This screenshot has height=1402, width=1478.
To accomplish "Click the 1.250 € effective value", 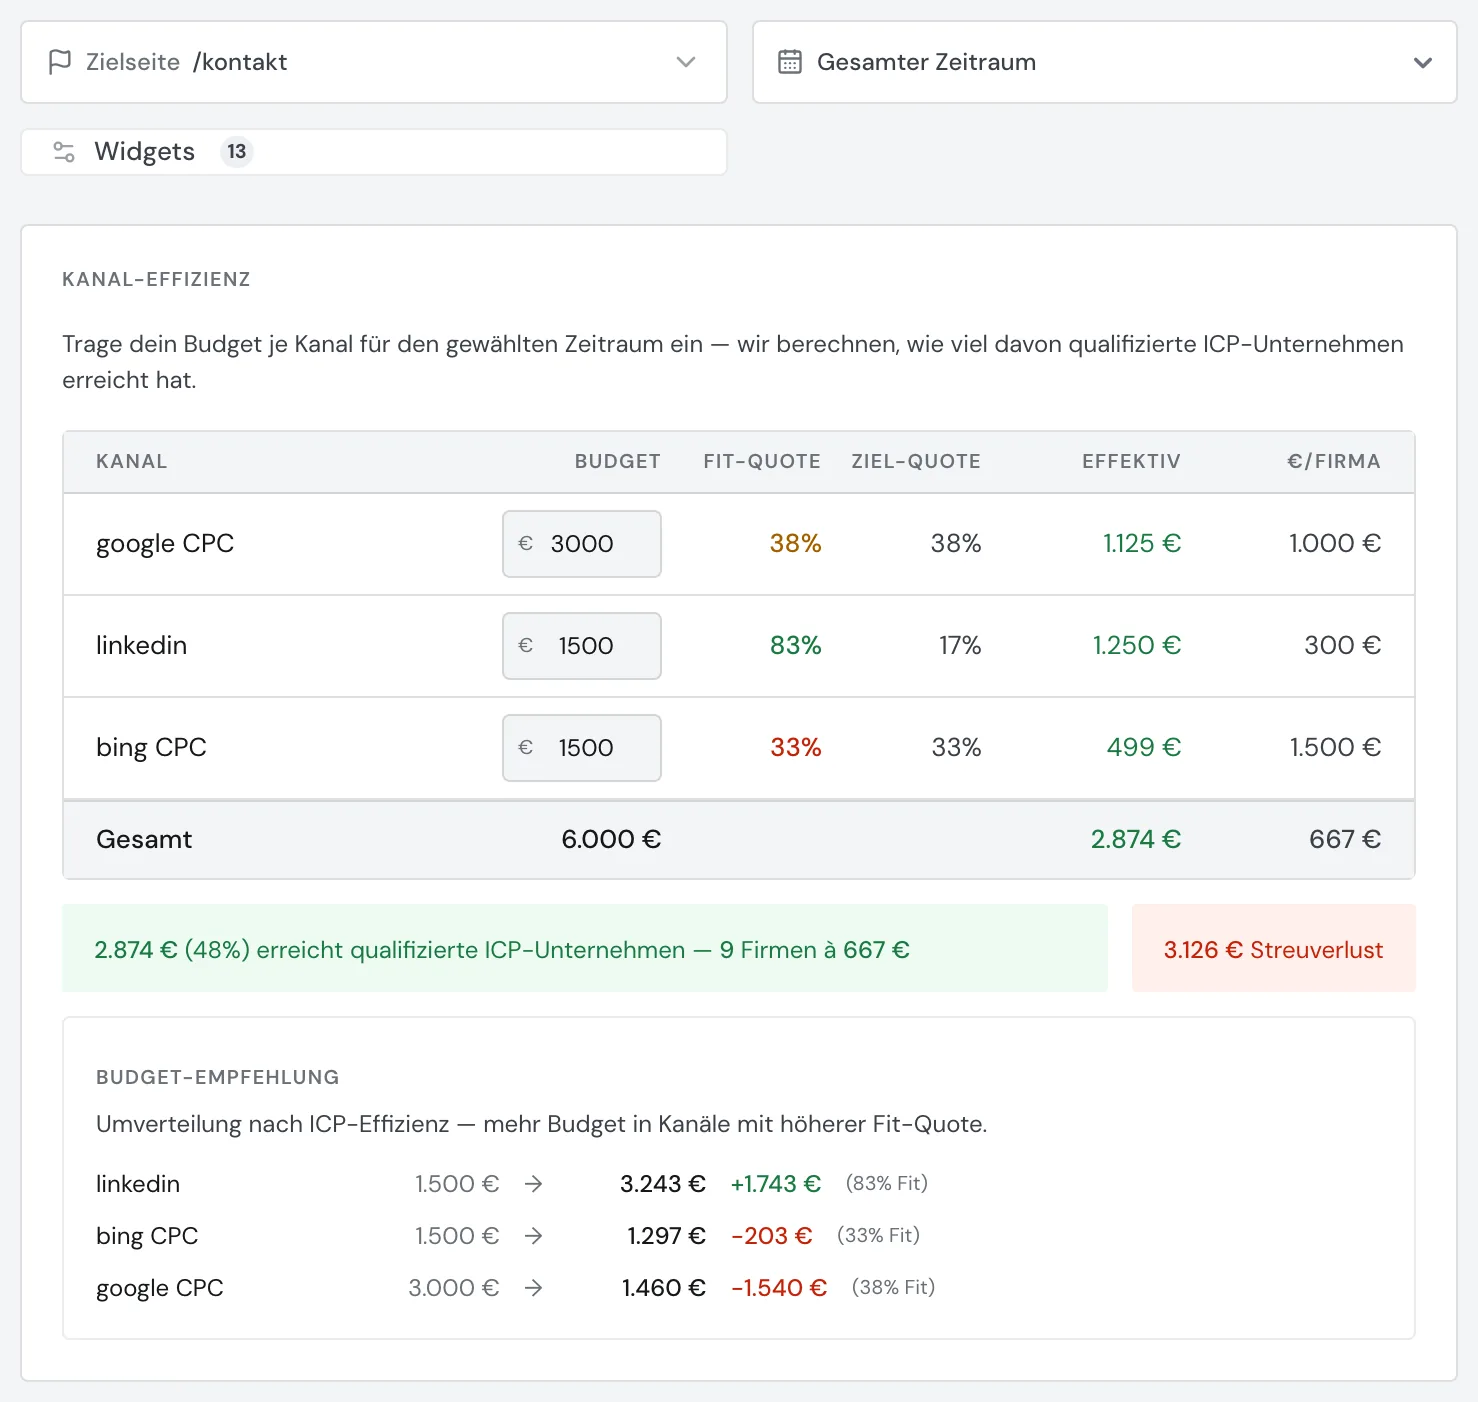I will tap(1137, 646).
